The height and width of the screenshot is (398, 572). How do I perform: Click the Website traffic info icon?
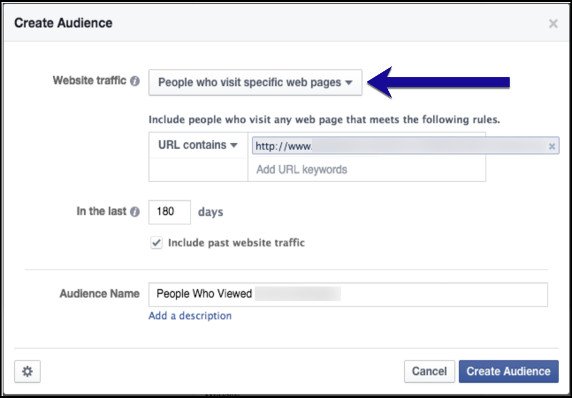coord(135,81)
